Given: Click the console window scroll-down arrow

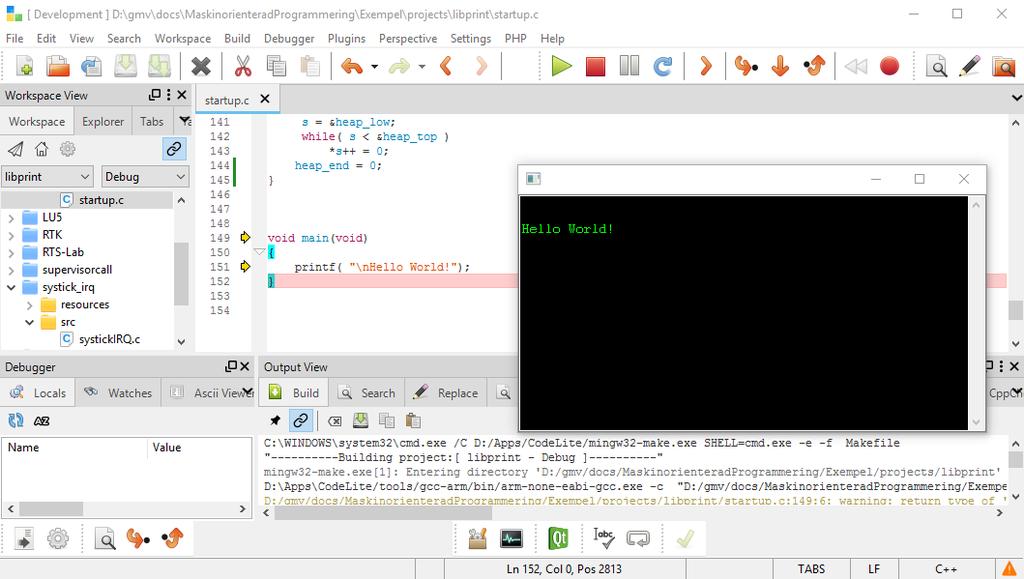Looking at the screenshot, I should point(976,422).
